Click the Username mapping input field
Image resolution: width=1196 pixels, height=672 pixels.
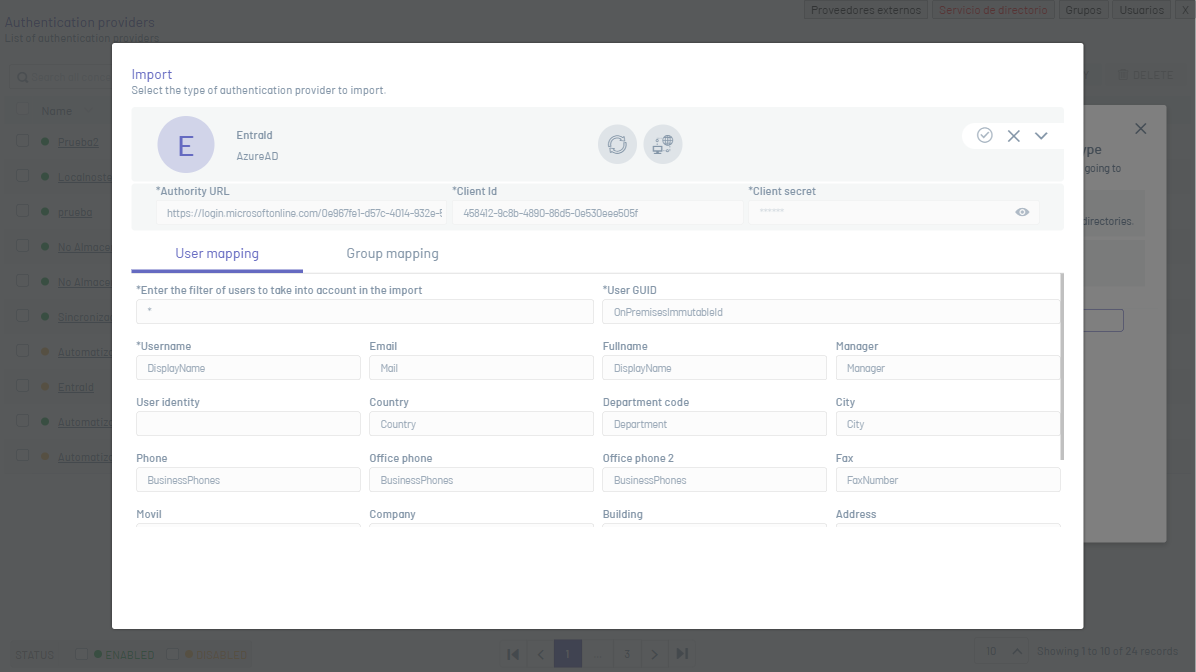pos(248,368)
